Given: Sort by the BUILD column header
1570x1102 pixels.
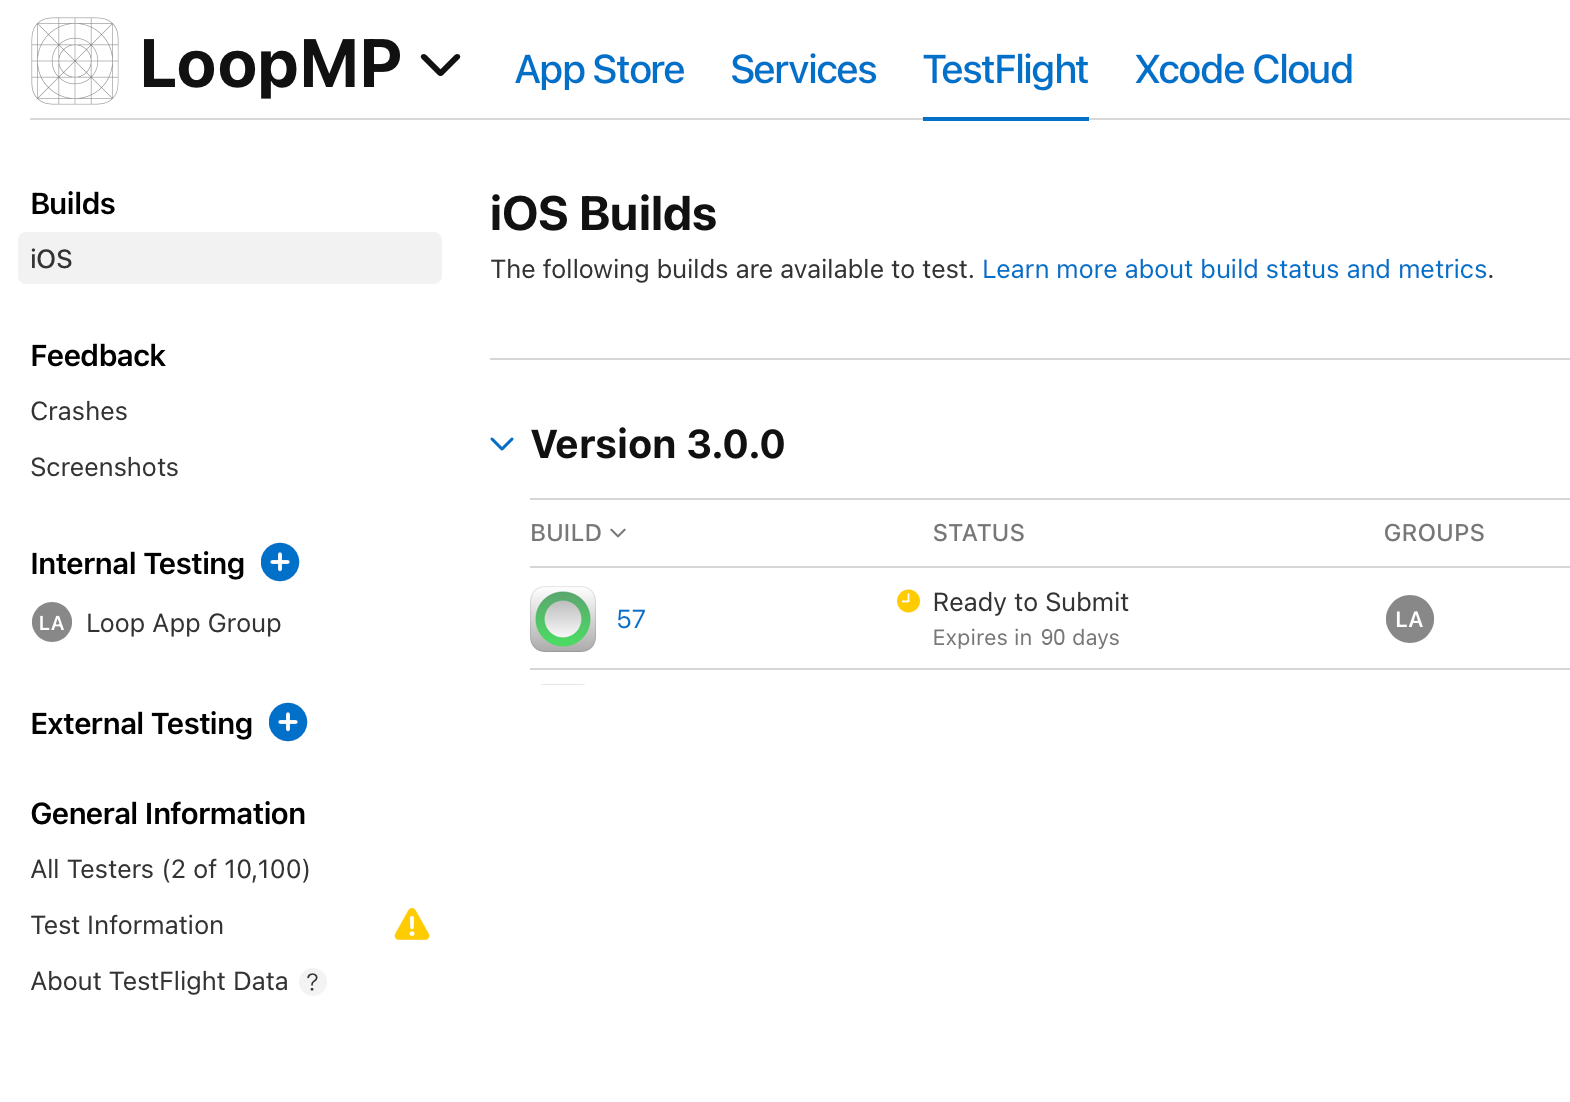Looking at the screenshot, I should (578, 533).
